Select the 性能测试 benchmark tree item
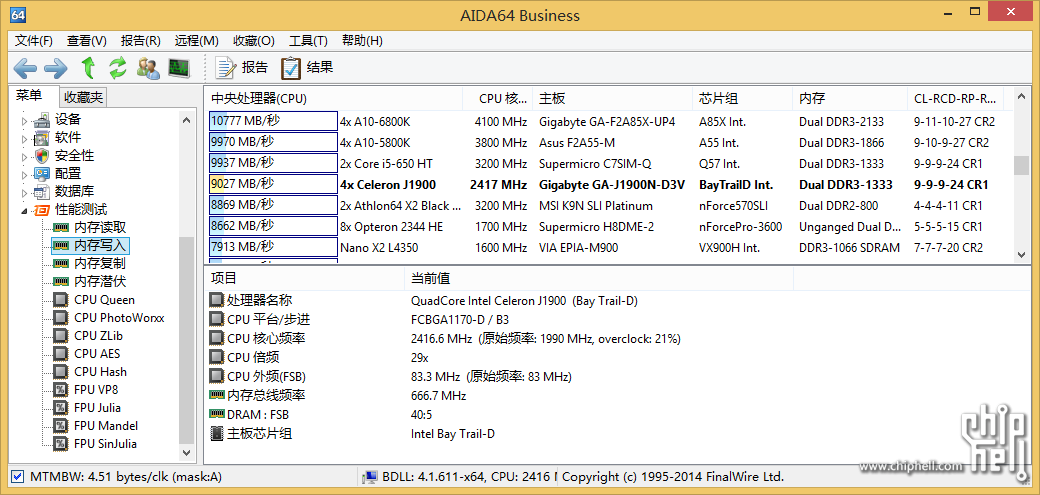 coord(81,210)
